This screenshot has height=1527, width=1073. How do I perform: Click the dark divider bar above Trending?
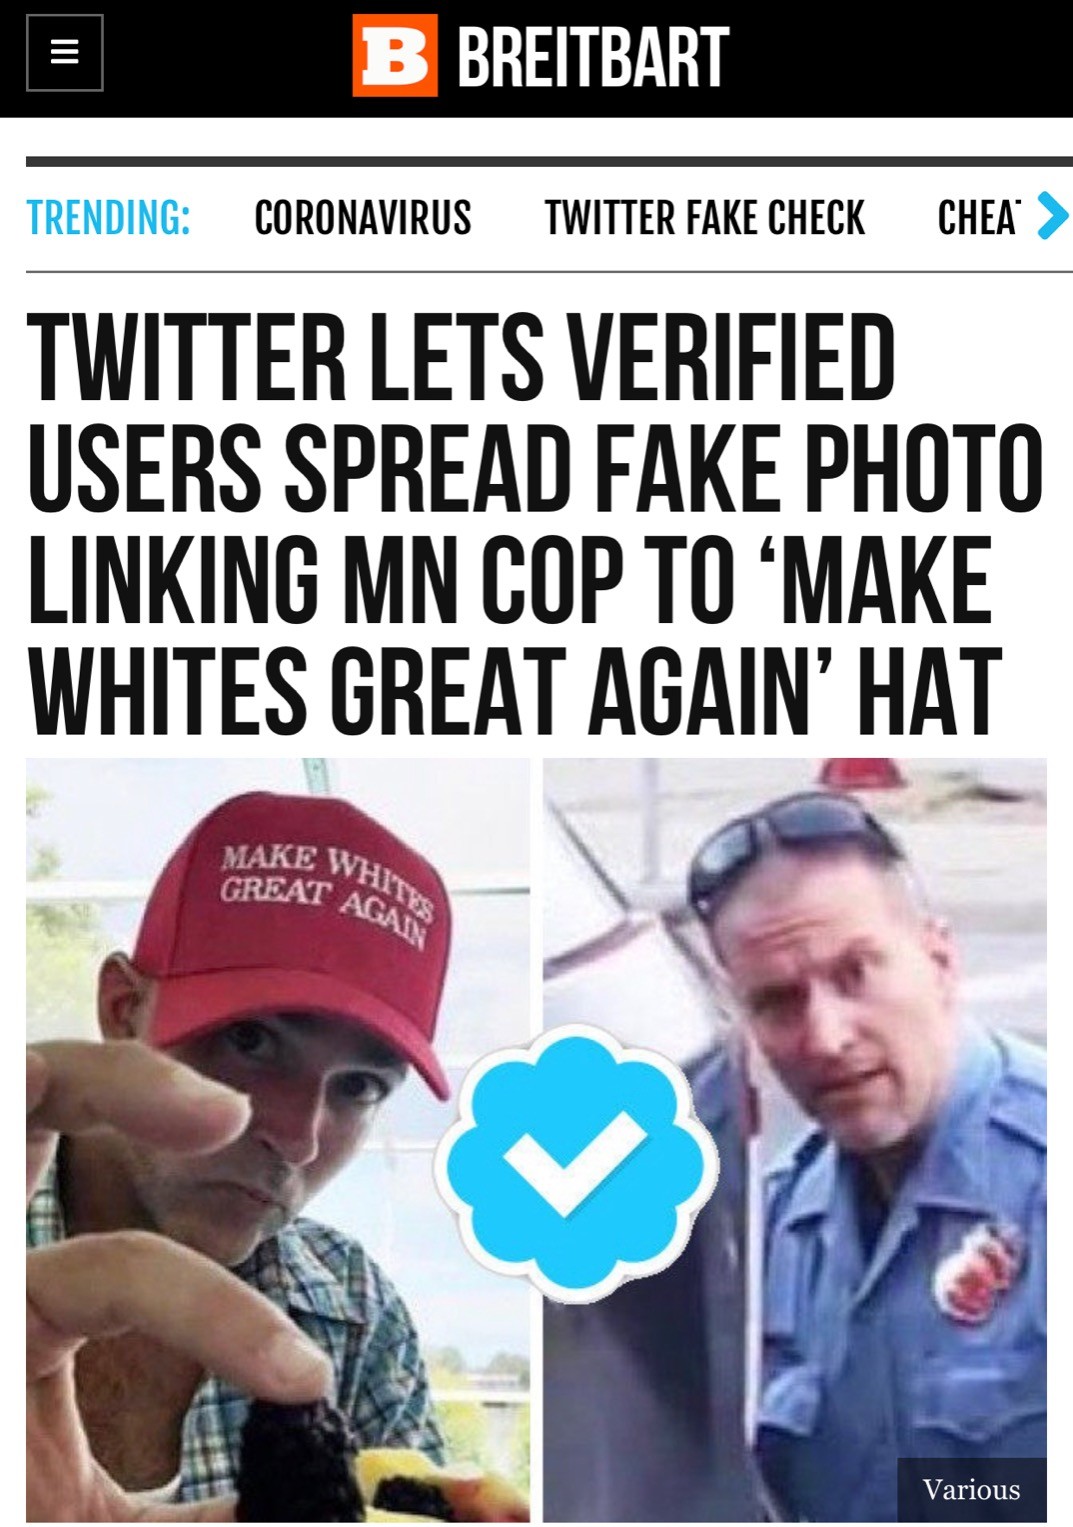(x=549, y=161)
